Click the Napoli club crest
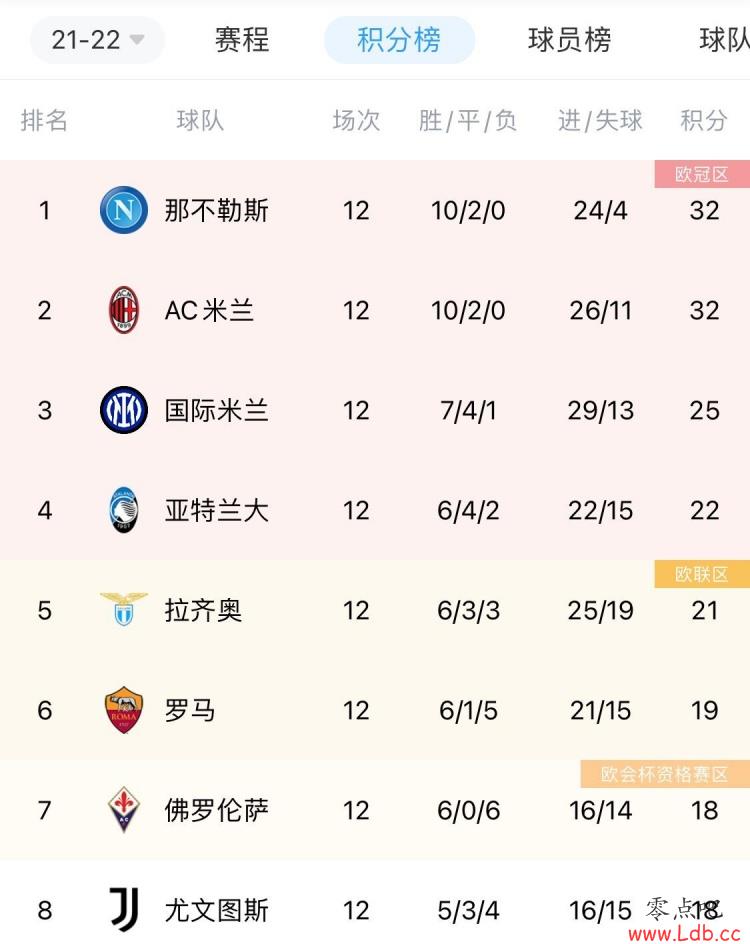 (123, 210)
